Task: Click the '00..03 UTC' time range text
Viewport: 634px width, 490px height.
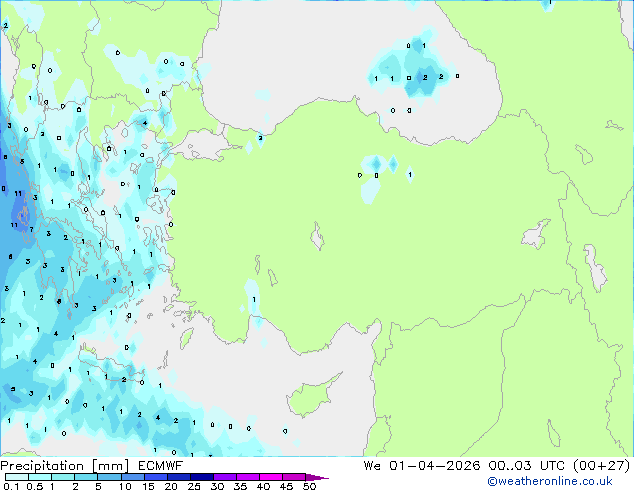Action: pos(526,466)
